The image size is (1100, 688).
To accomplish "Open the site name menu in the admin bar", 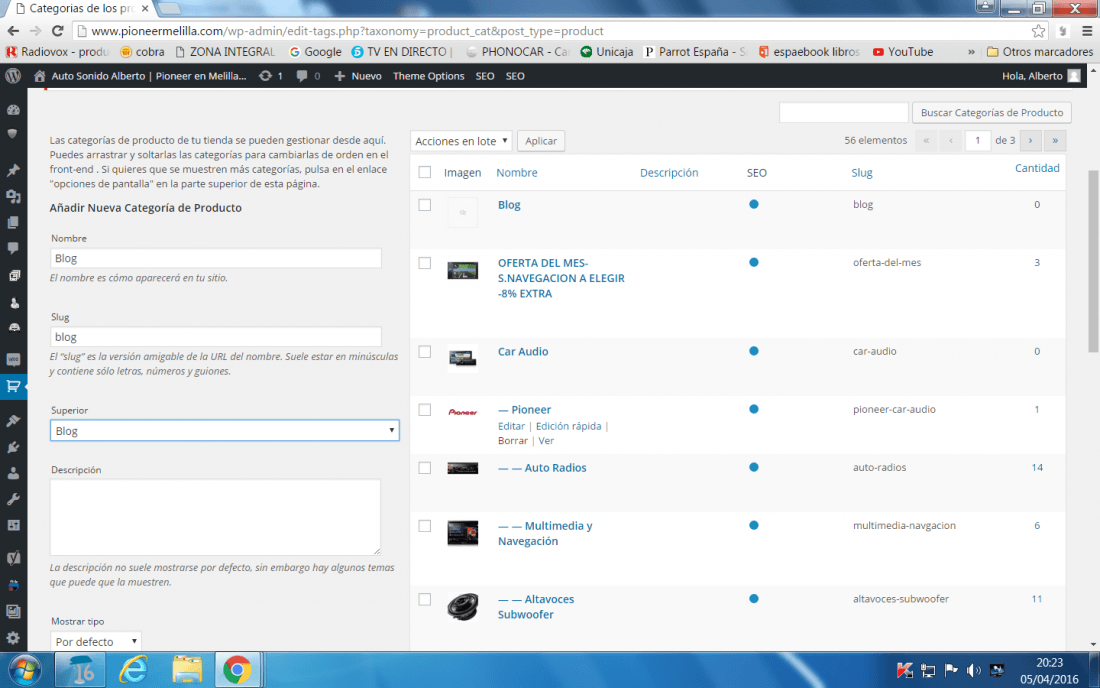I will coord(140,76).
